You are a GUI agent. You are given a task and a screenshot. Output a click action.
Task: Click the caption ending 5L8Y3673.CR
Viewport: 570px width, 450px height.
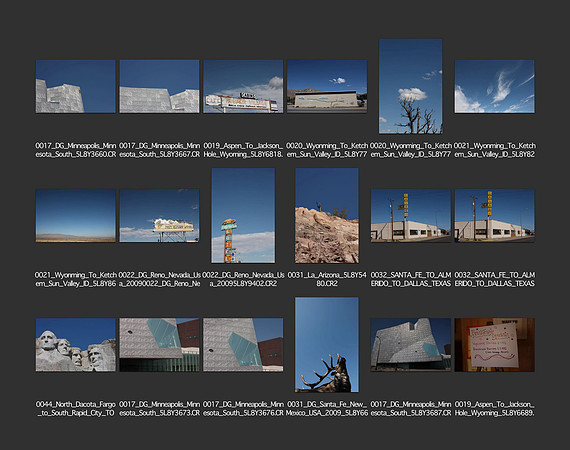[159, 409]
